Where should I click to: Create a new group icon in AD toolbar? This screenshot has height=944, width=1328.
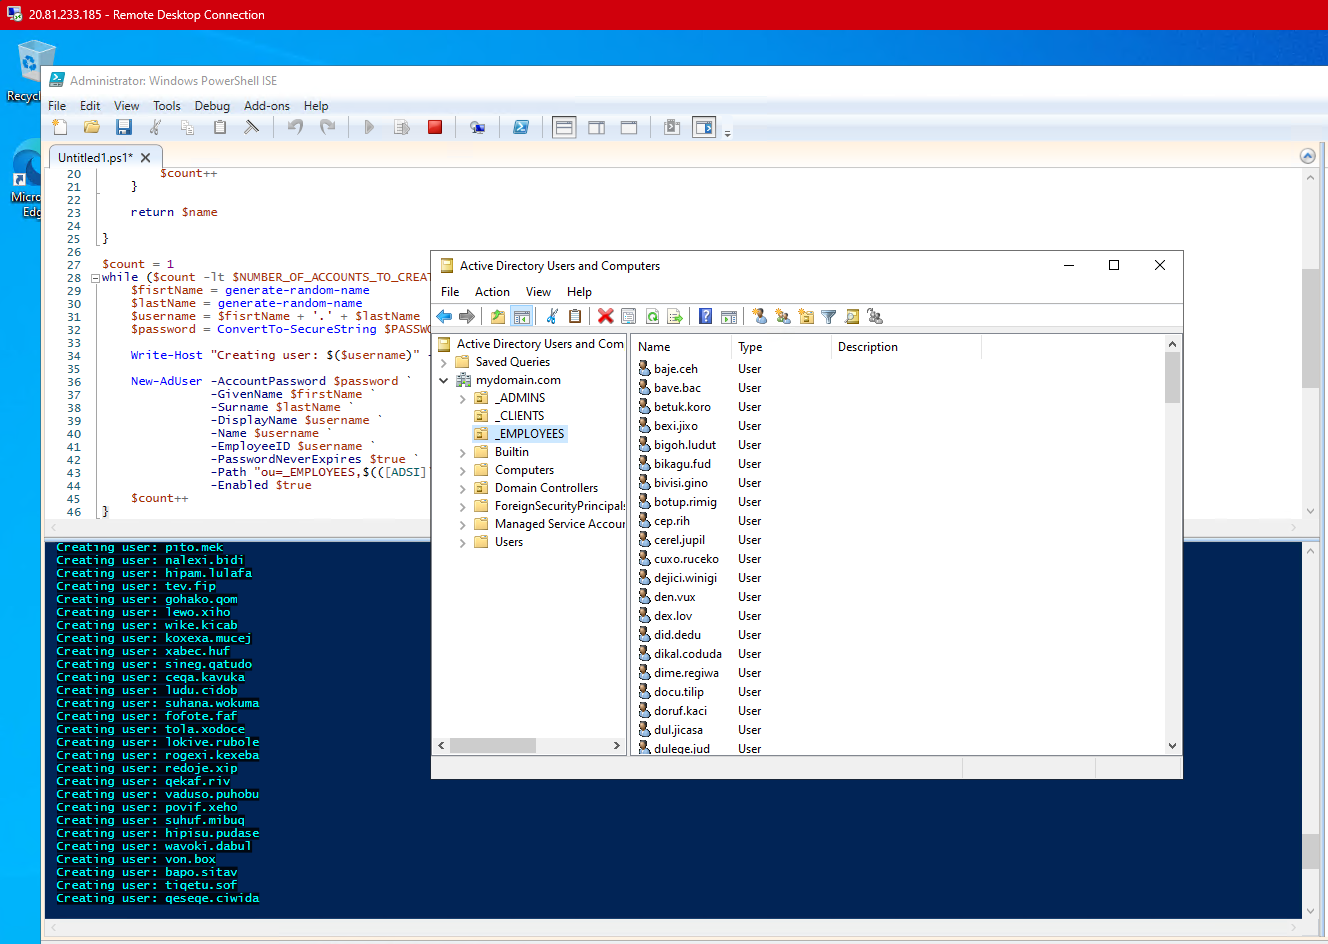783,316
